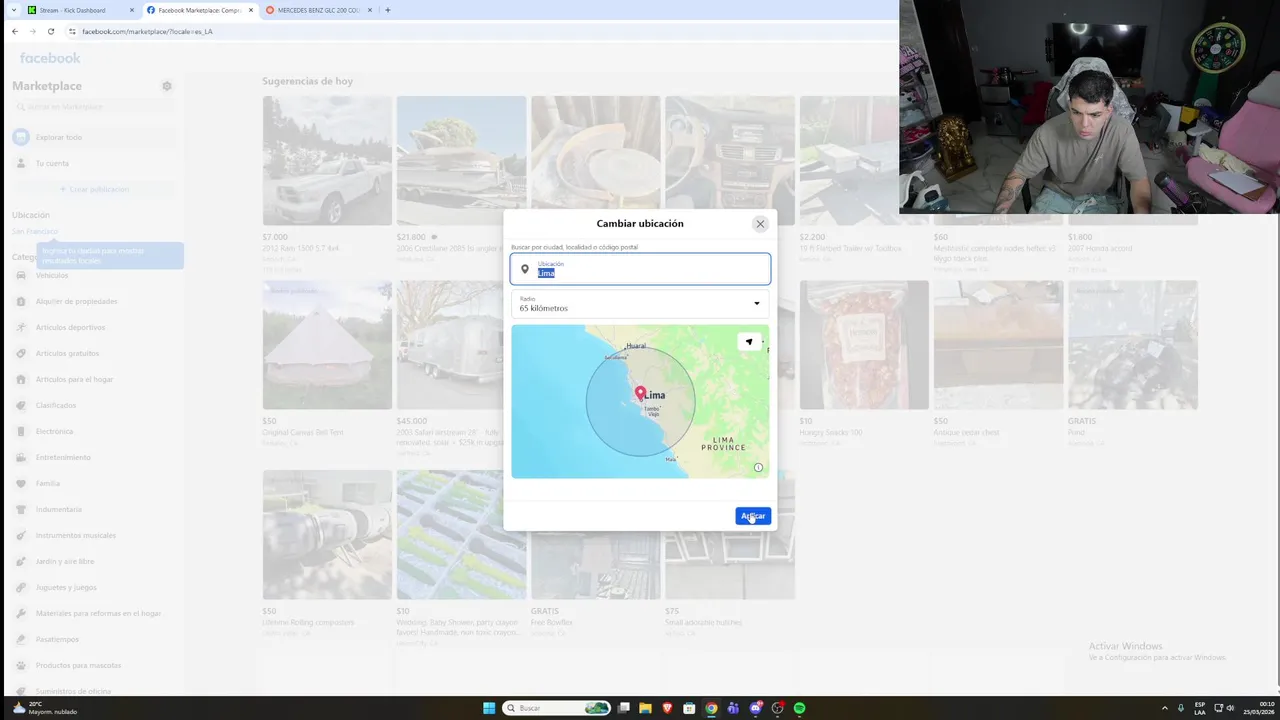Click the Alquiler de propiedades category icon

(x=21, y=301)
